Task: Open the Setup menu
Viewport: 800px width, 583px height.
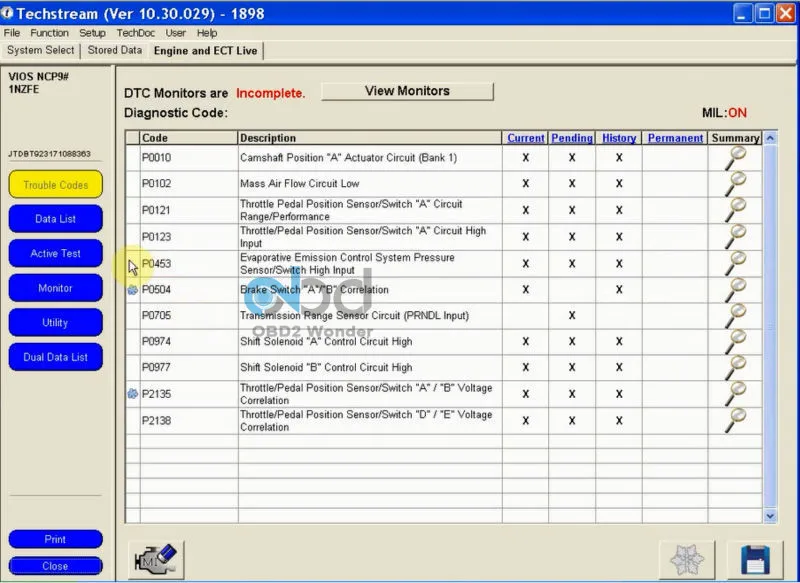Action: [92, 33]
